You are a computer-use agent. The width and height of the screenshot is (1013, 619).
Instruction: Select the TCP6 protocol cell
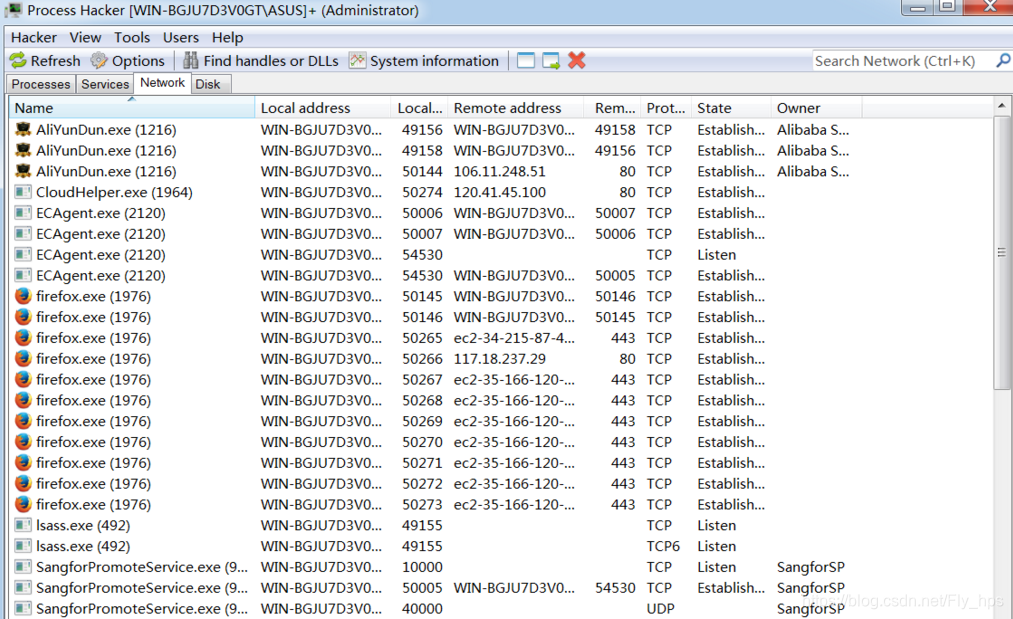click(663, 546)
